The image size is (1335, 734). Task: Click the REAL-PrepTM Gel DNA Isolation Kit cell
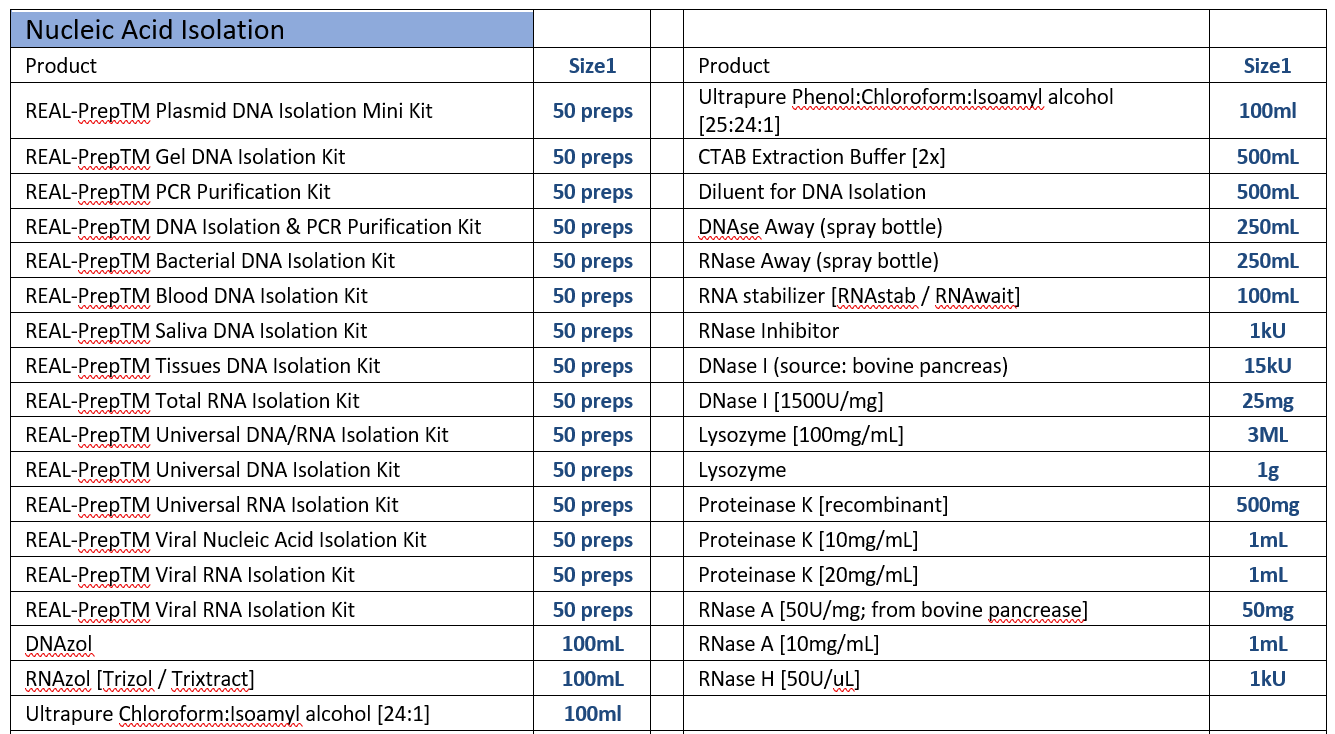pos(185,157)
